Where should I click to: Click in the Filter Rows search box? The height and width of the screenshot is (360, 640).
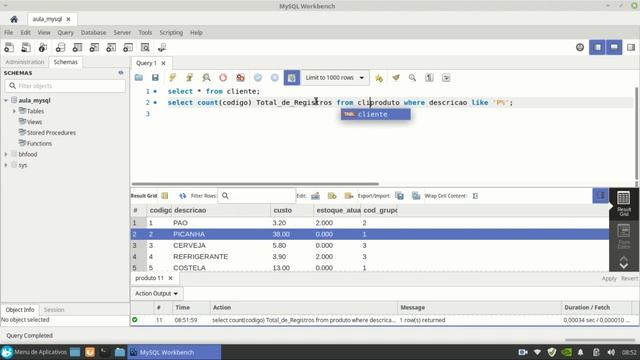(x=257, y=196)
